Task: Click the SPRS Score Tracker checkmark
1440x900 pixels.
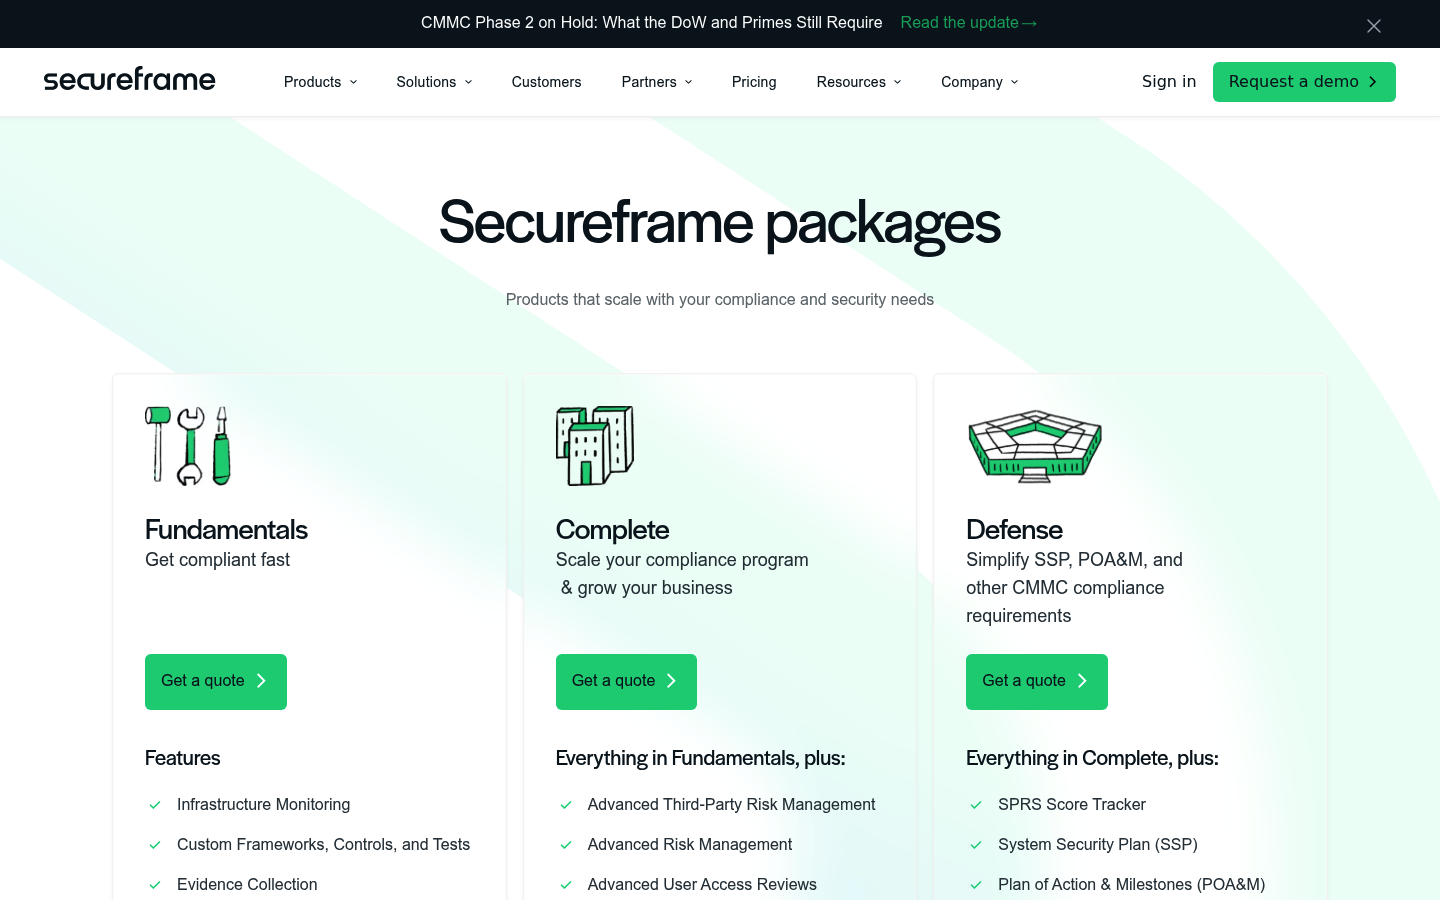Action: (976, 805)
